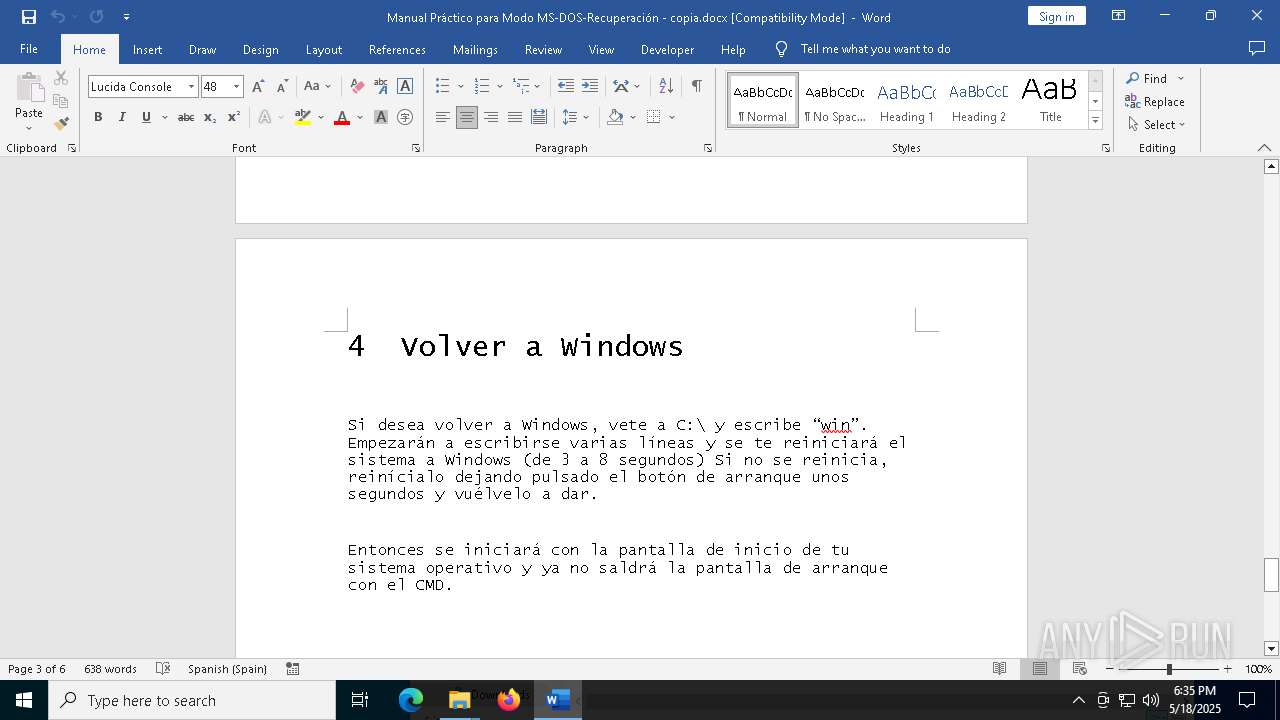
Task: Undo the last action
Action: pos(58,17)
